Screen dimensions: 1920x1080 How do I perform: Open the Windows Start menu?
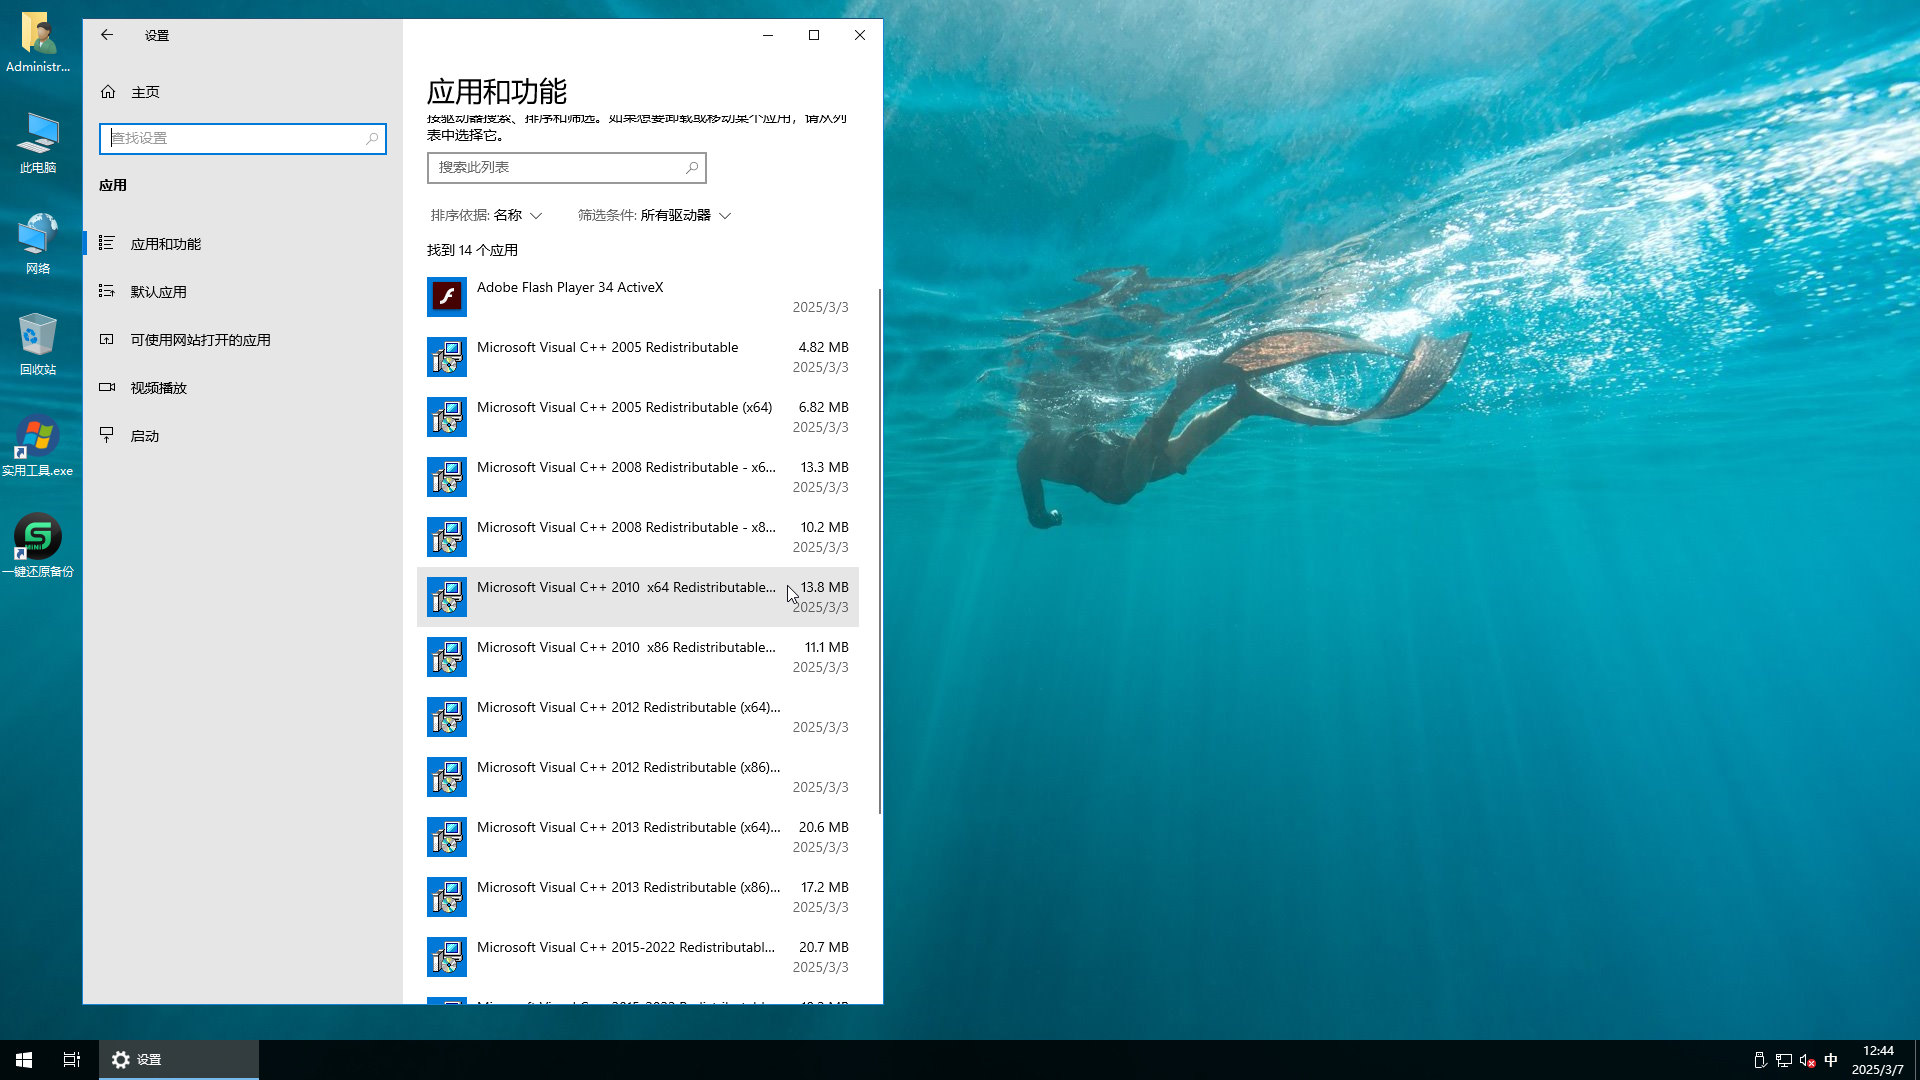point(24,1060)
